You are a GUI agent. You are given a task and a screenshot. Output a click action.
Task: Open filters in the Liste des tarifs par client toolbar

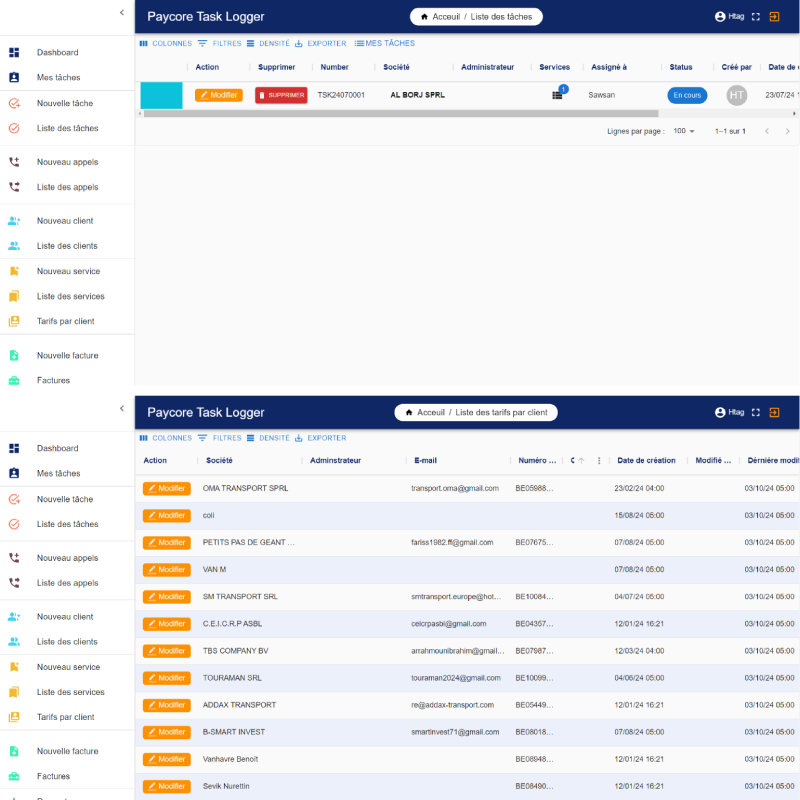pos(219,438)
